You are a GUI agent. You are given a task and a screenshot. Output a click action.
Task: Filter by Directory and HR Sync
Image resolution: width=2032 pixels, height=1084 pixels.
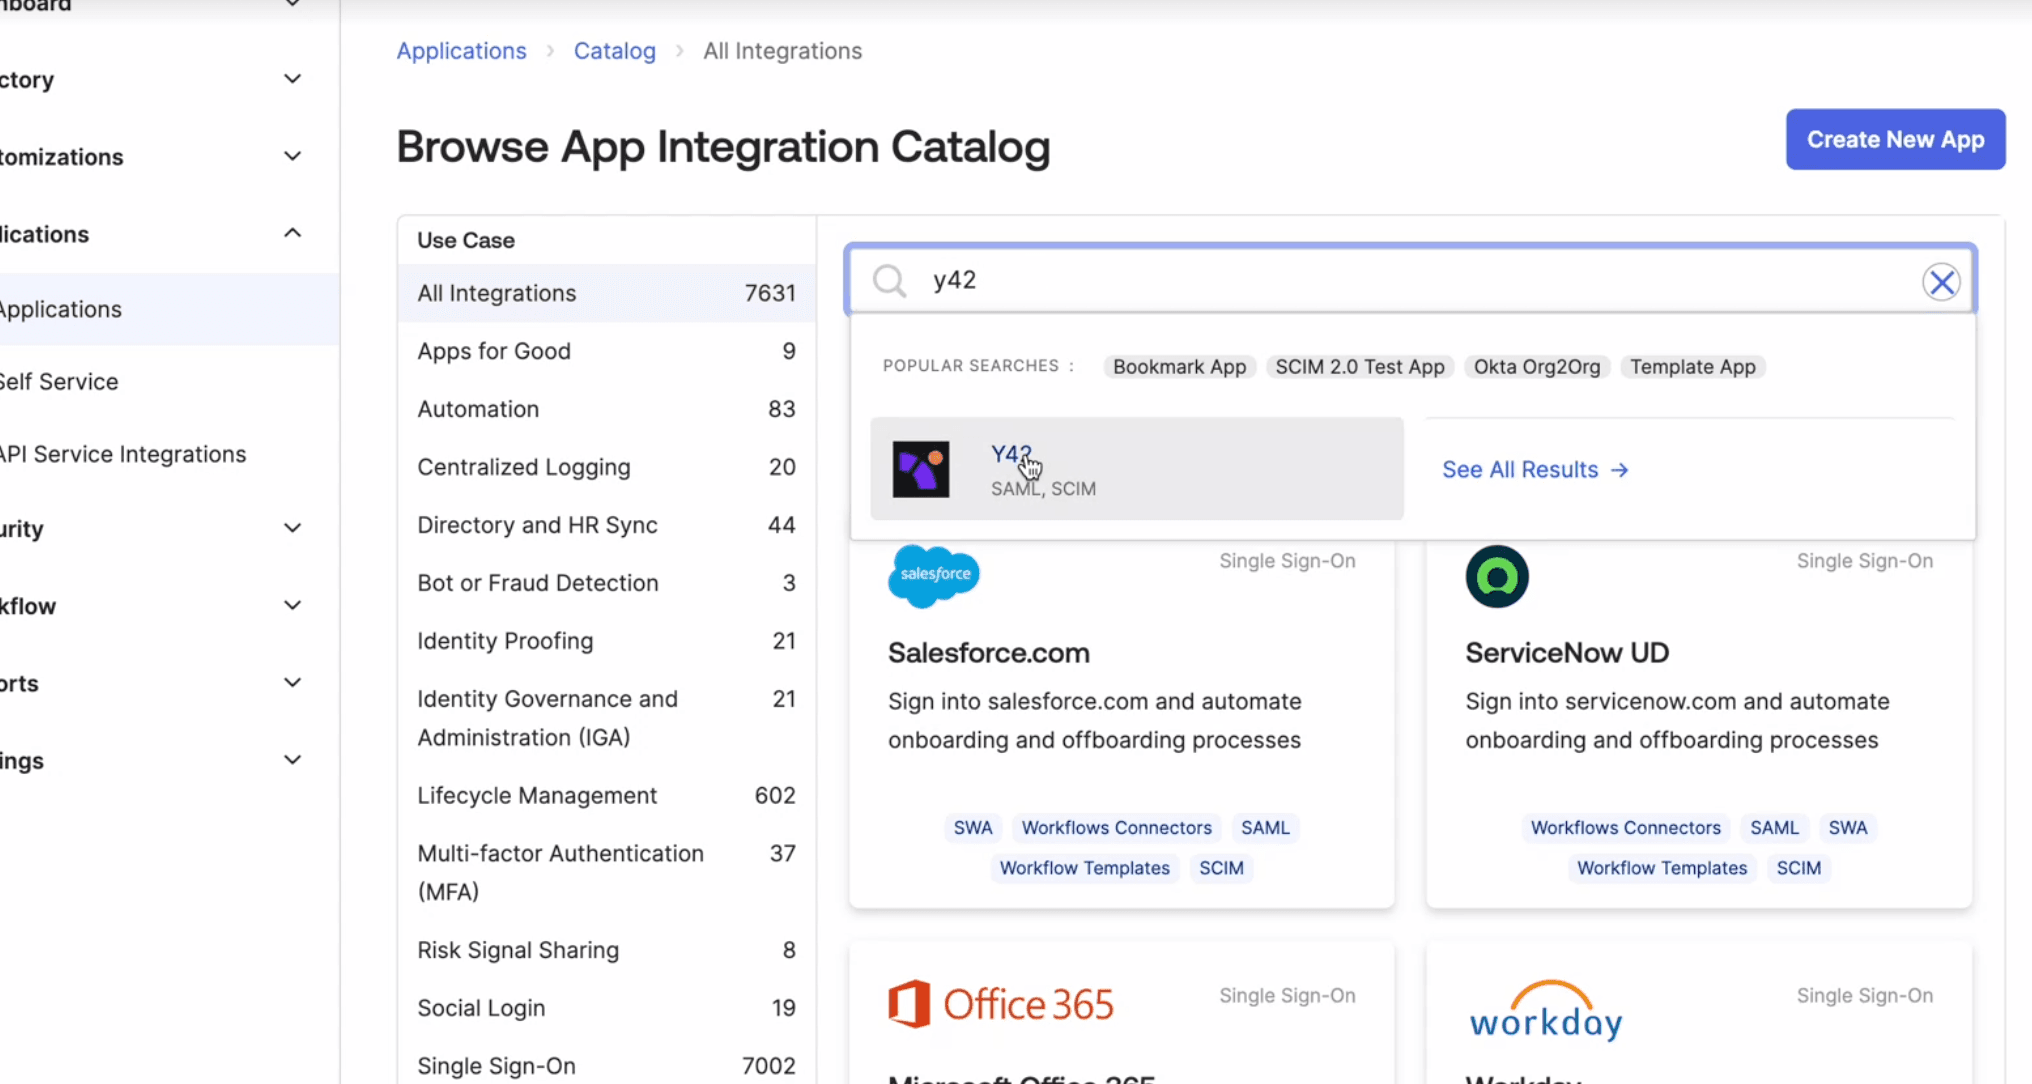coord(537,525)
